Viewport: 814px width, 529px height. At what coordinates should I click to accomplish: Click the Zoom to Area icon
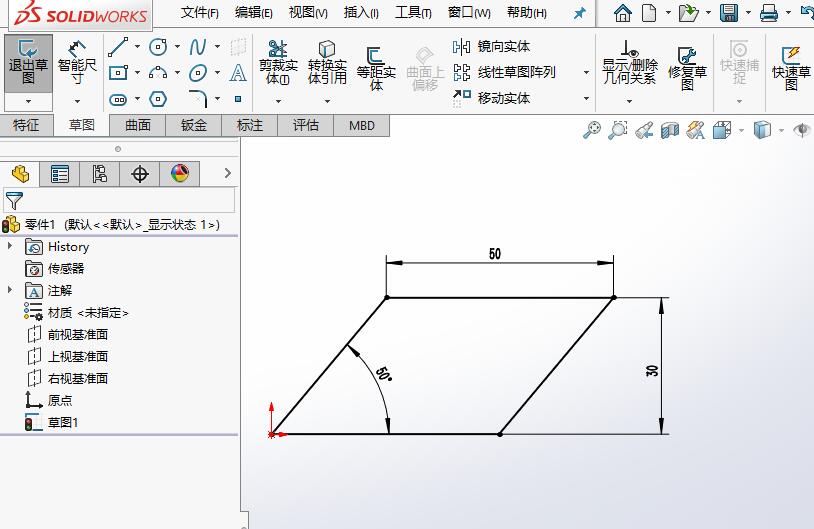pyautogui.click(x=618, y=130)
